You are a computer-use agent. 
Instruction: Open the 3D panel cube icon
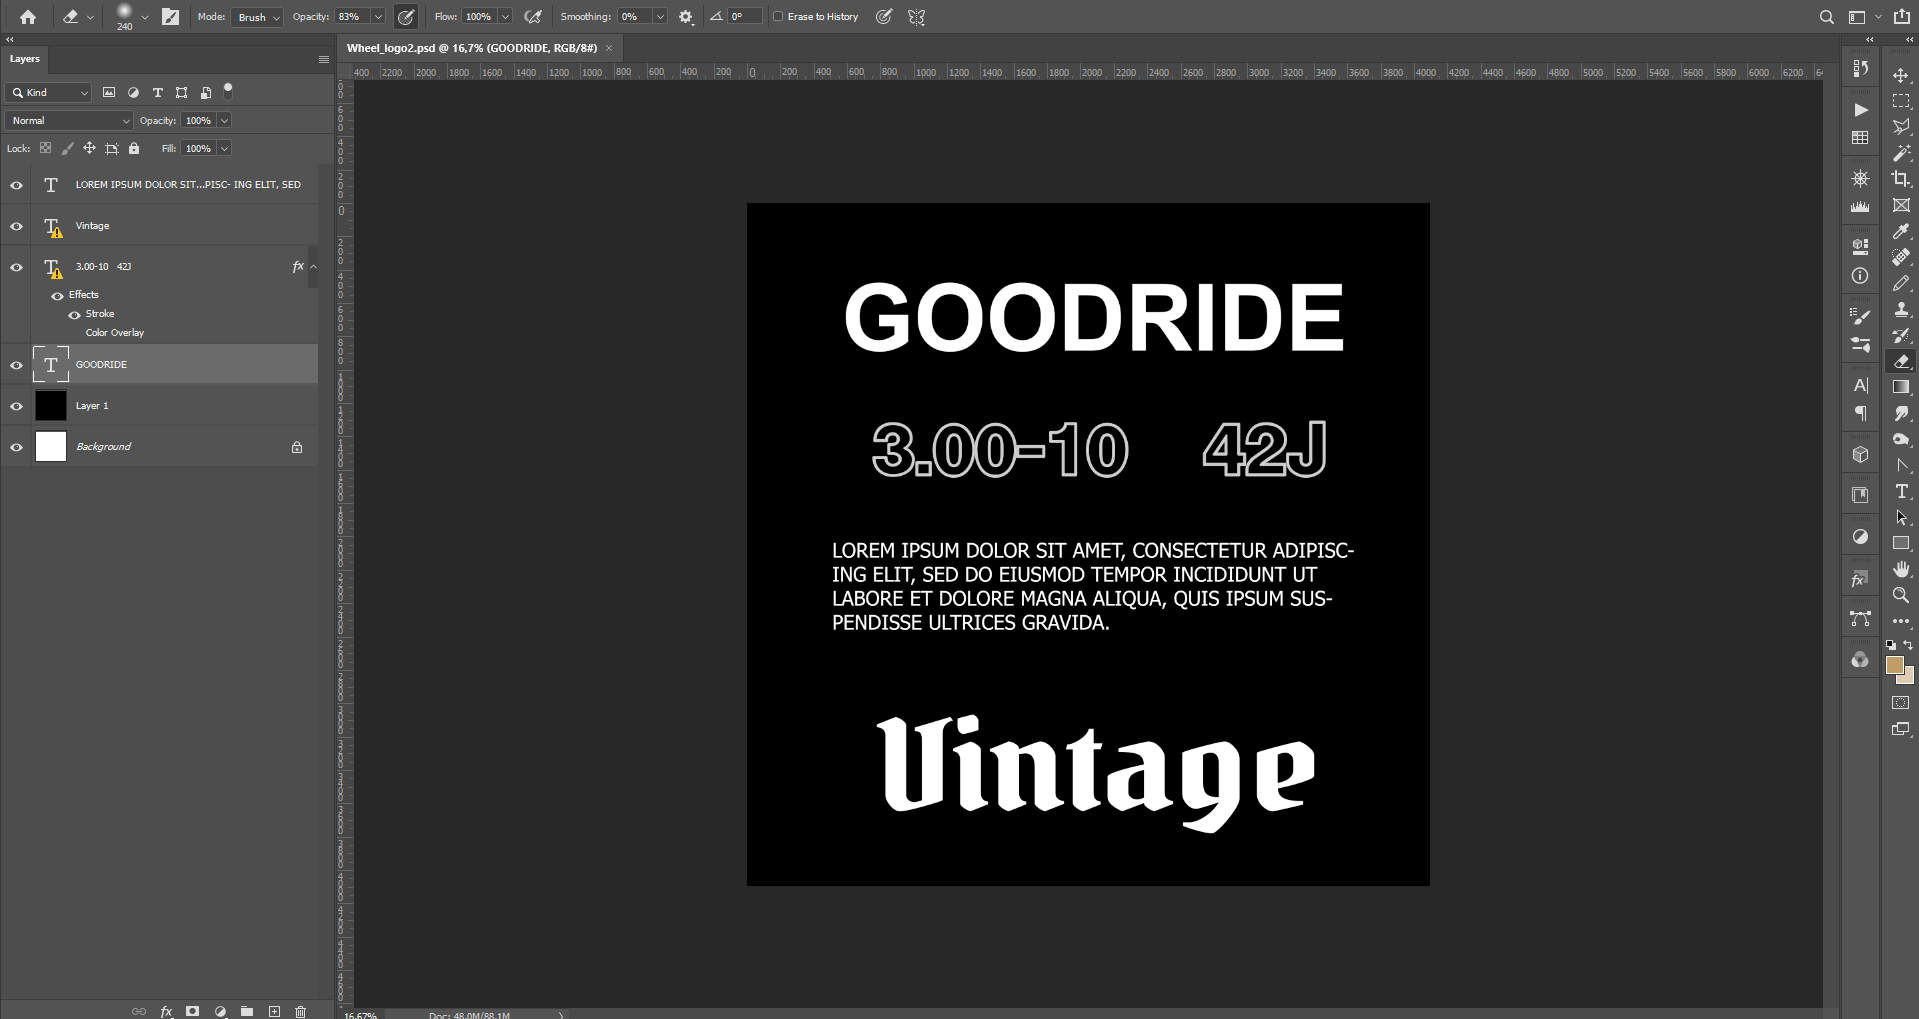coord(1860,455)
